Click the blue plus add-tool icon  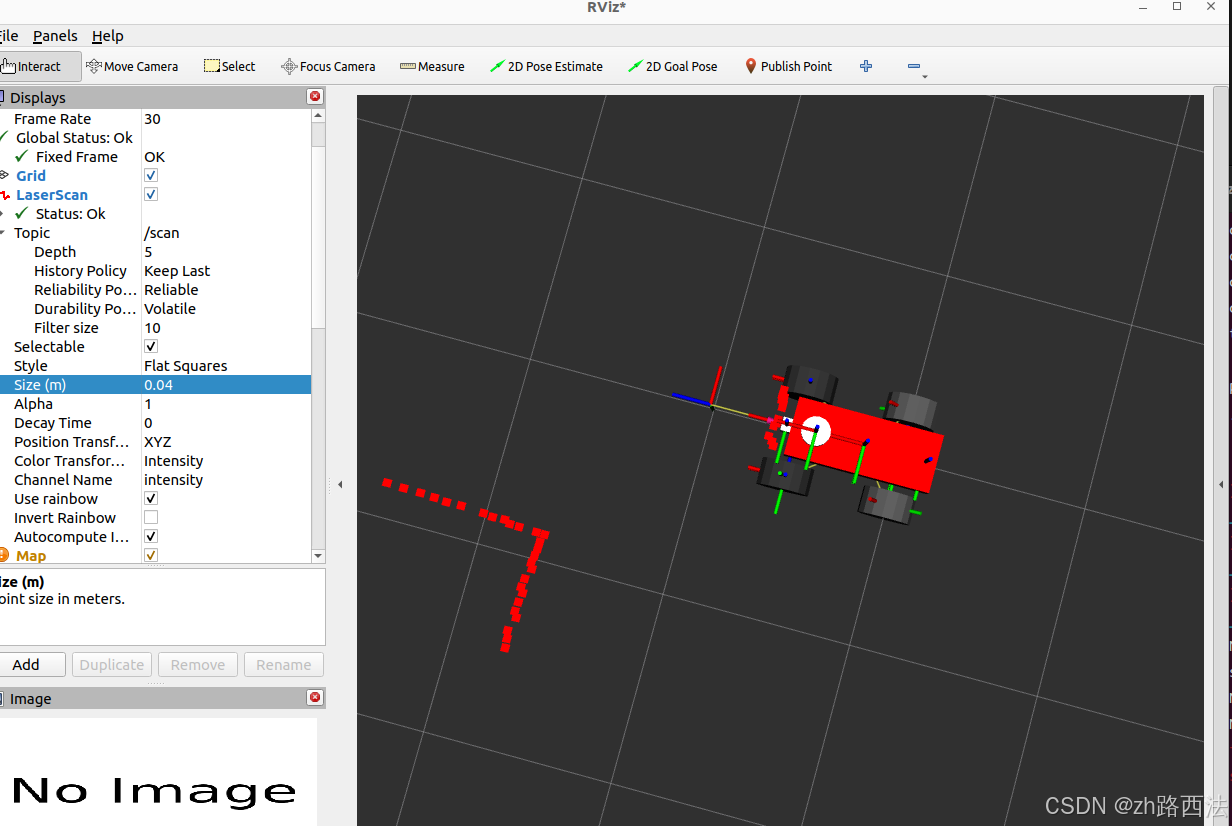tap(866, 66)
